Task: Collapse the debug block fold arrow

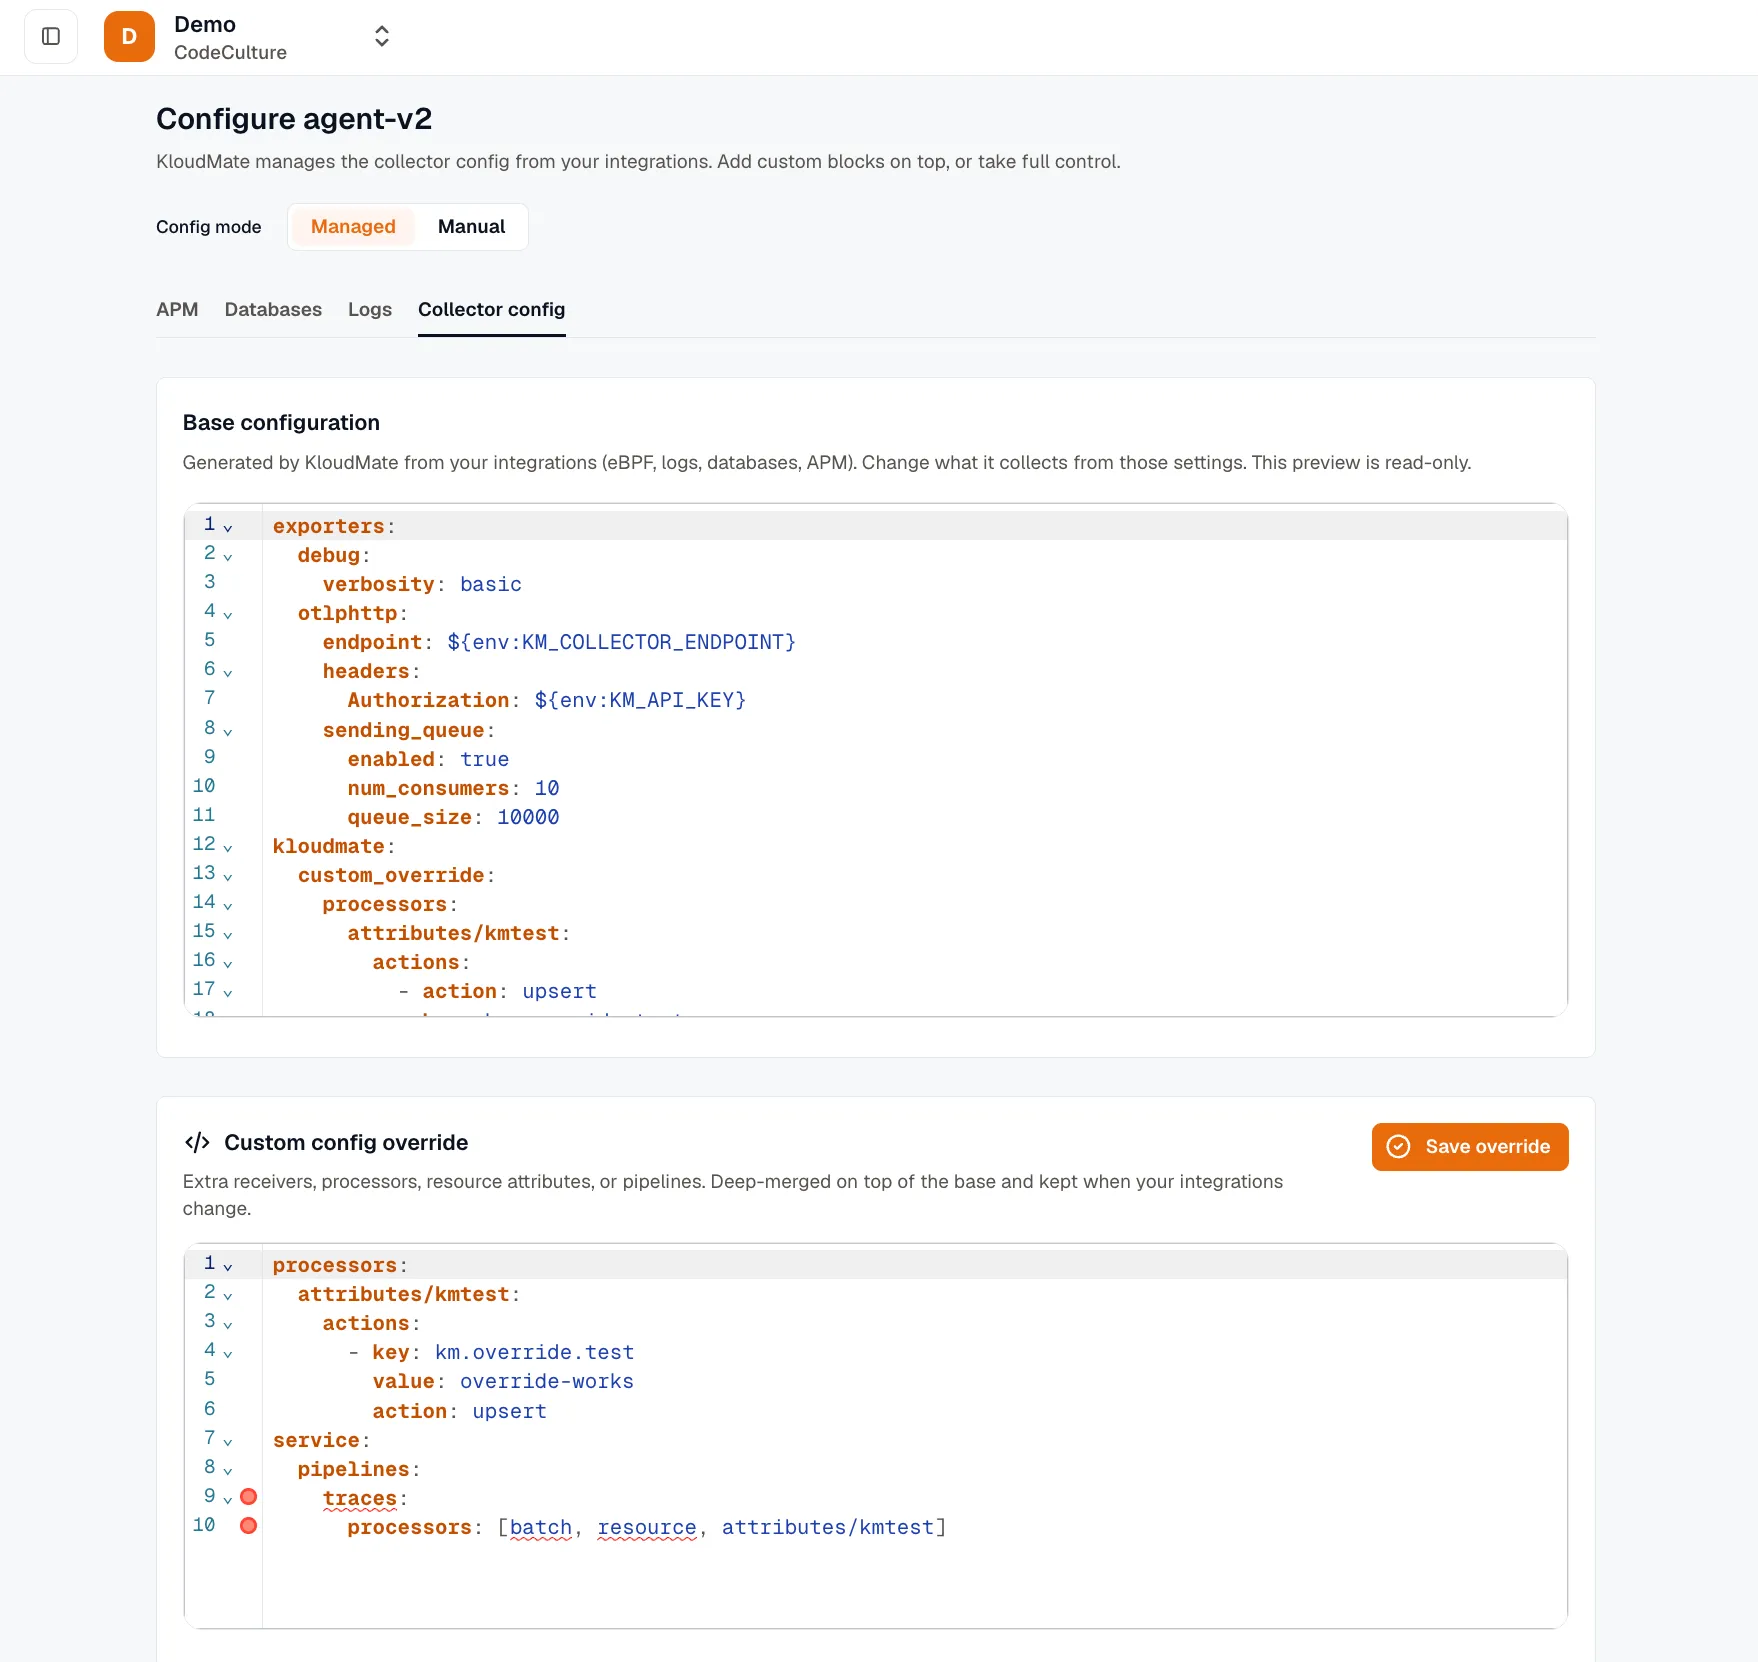Action: [228, 556]
